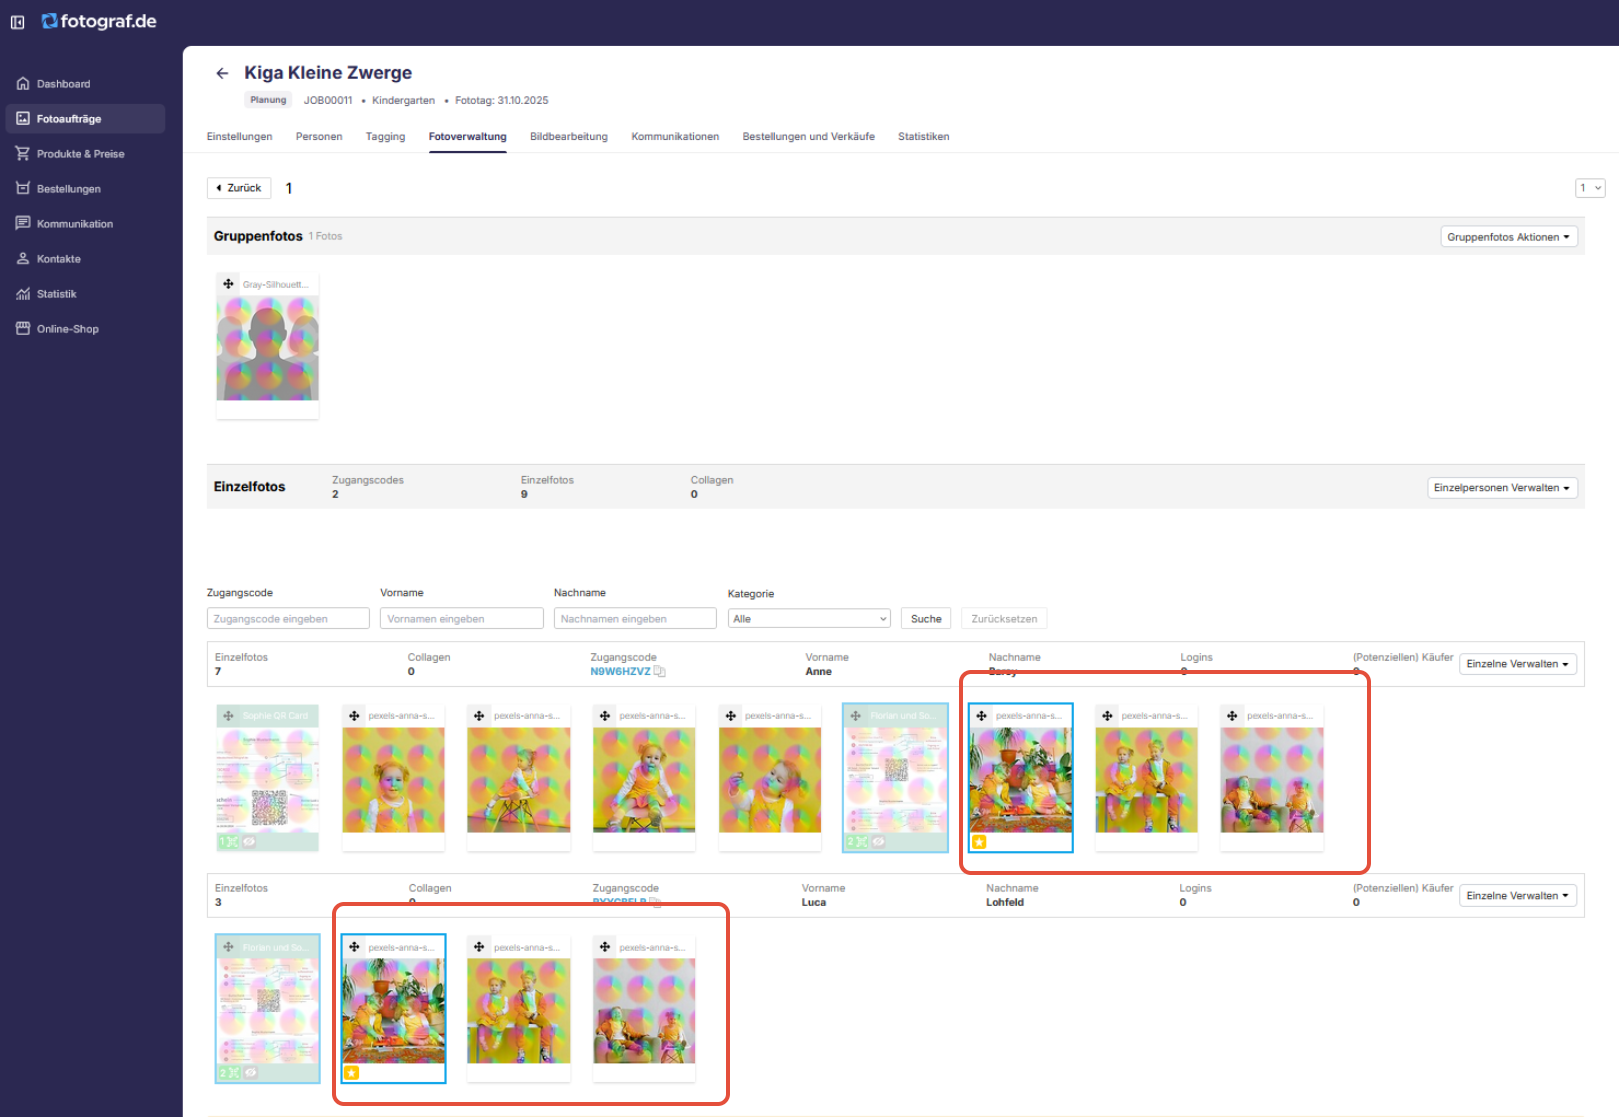The width and height of the screenshot is (1619, 1117).
Task: Click the Planung status badge
Action: (x=268, y=100)
